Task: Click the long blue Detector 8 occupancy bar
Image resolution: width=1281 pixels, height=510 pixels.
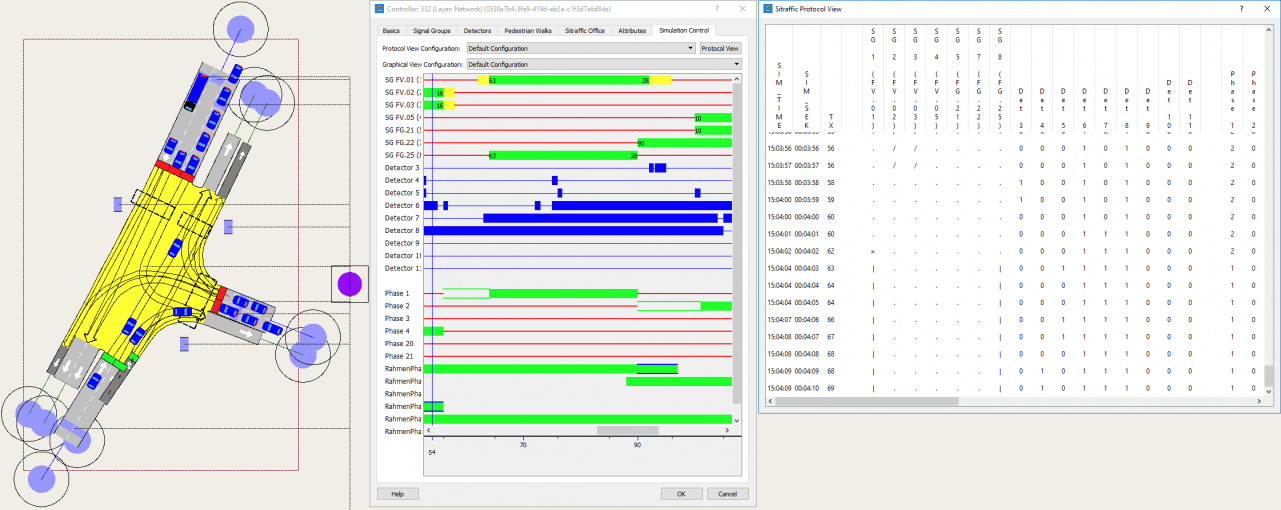Action: (574, 230)
